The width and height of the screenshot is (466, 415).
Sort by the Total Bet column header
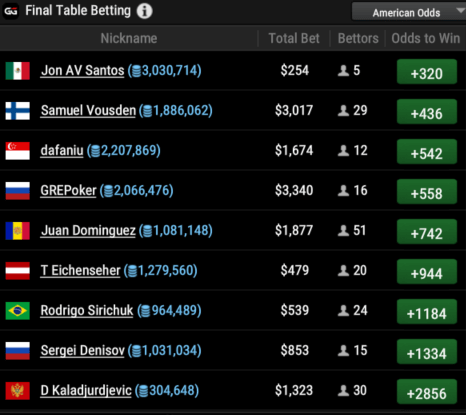point(294,38)
